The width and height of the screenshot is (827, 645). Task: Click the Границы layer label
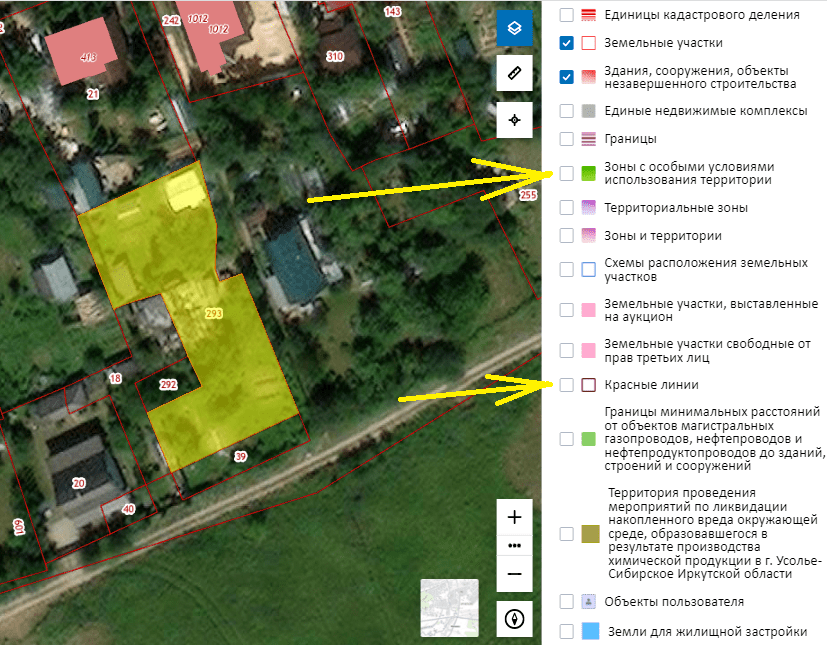click(630, 139)
